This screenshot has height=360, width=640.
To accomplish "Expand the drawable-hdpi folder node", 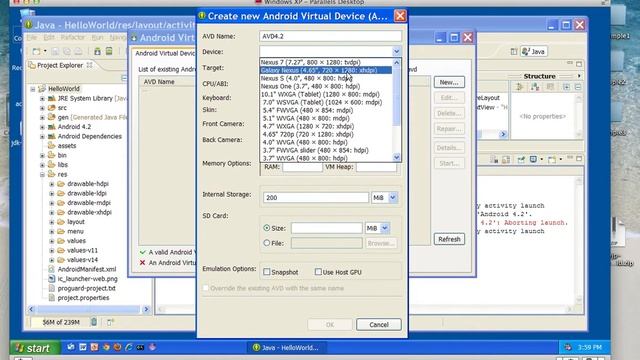I will point(52,184).
